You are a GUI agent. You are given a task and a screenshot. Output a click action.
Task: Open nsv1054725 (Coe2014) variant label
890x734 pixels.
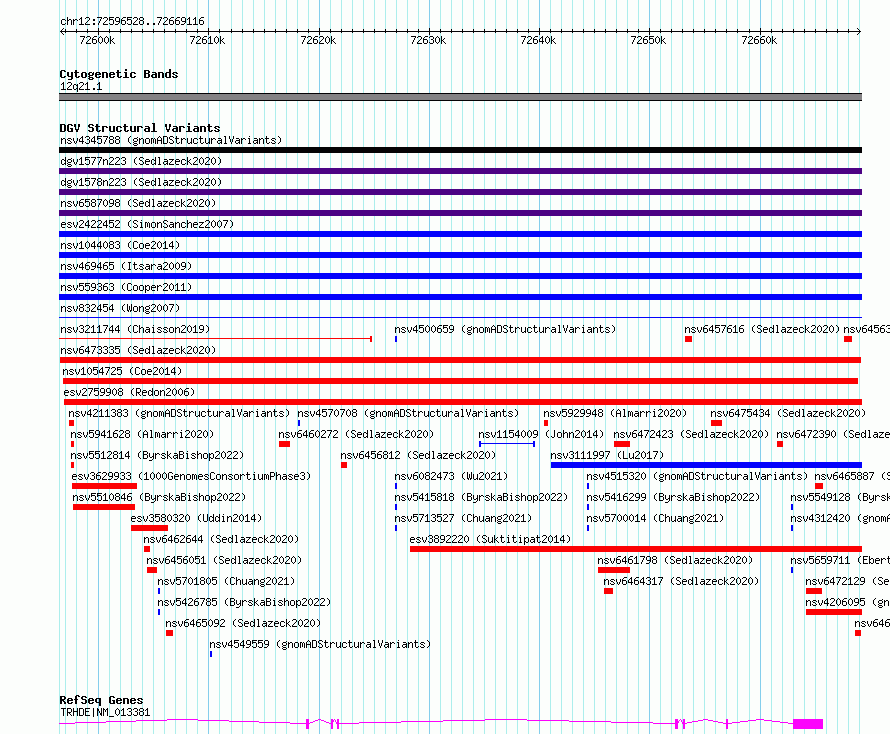click(x=122, y=371)
